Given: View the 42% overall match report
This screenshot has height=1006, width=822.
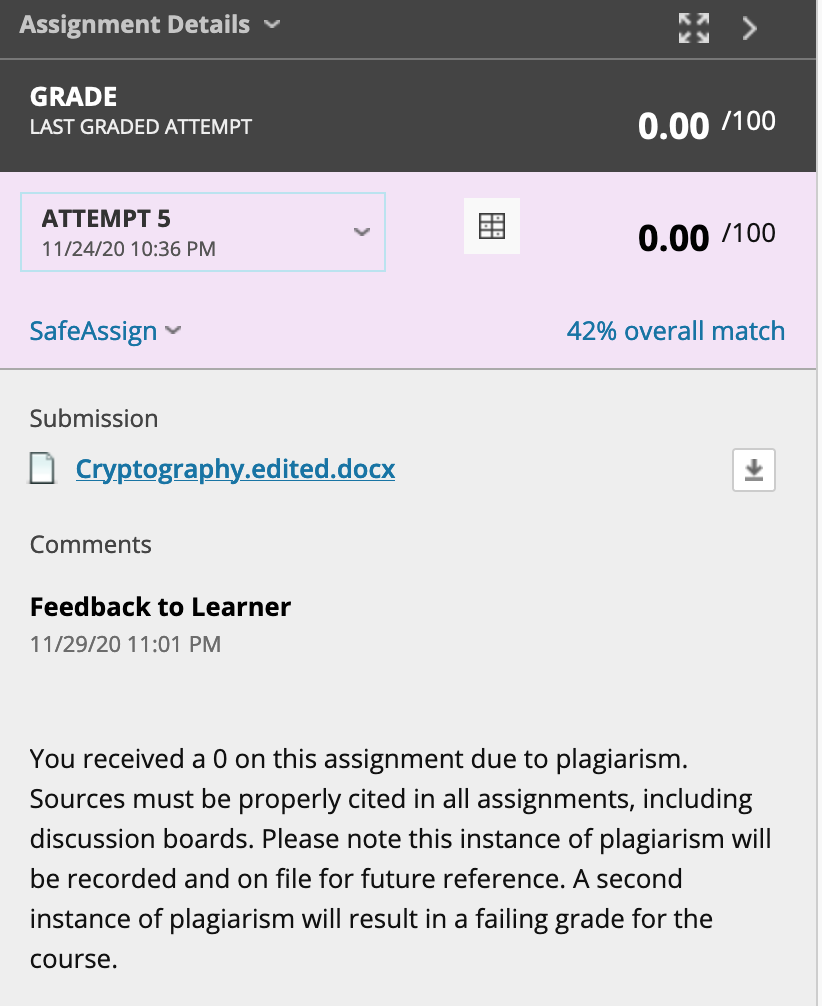Looking at the screenshot, I should tap(676, 331).
